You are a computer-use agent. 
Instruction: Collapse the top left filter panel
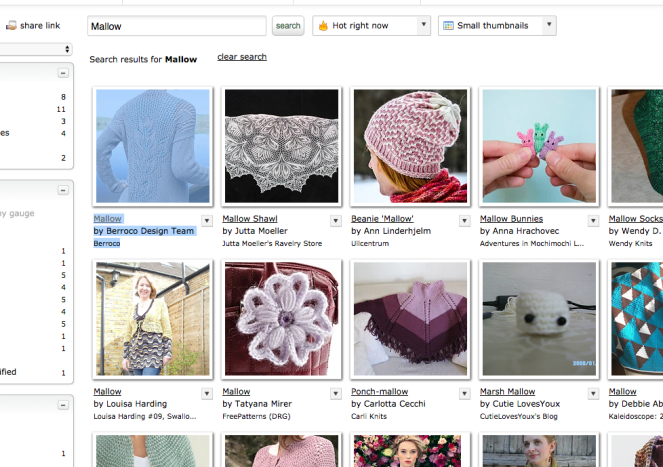pos(63,73)
